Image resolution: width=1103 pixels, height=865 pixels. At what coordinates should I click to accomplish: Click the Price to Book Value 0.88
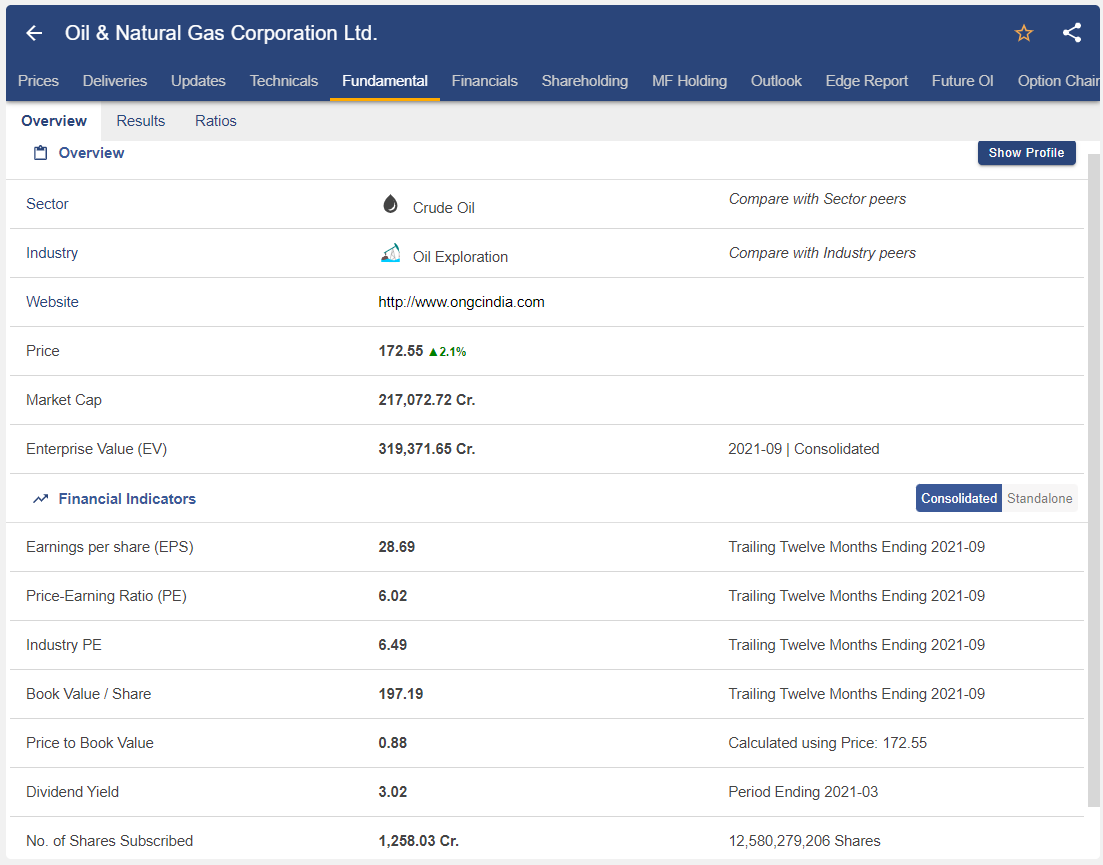[393, 743]
